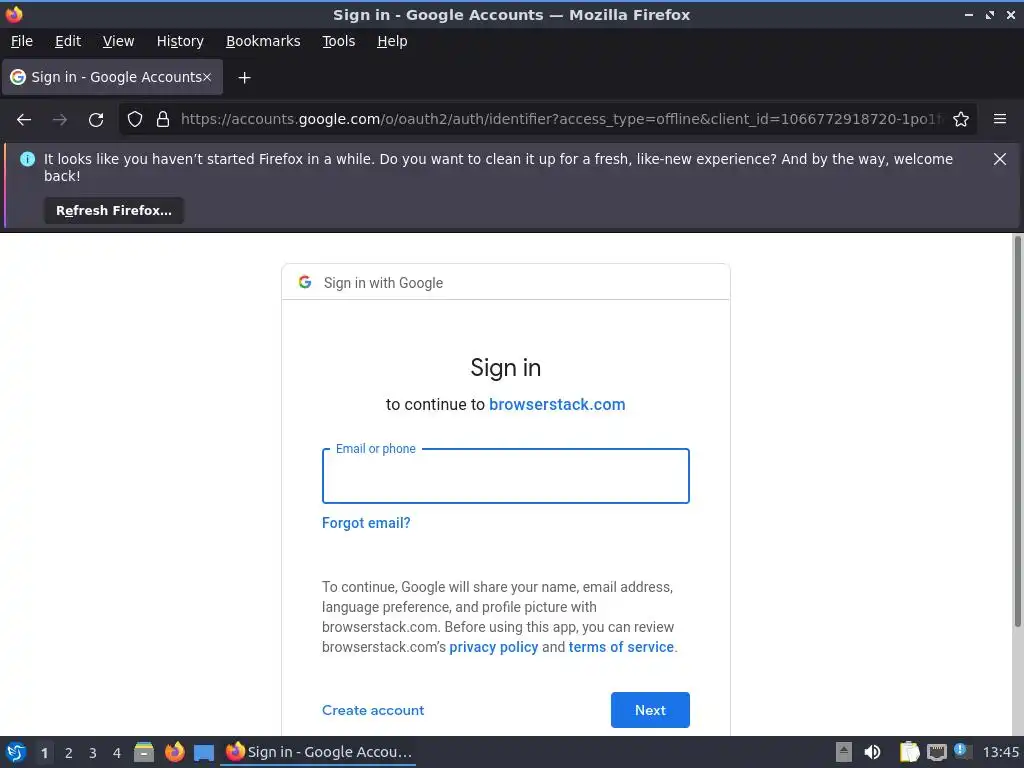This screenshot has width=1024, height=768.
Task: Open Firefox application hamburger menu
Action: (1000, 120)
